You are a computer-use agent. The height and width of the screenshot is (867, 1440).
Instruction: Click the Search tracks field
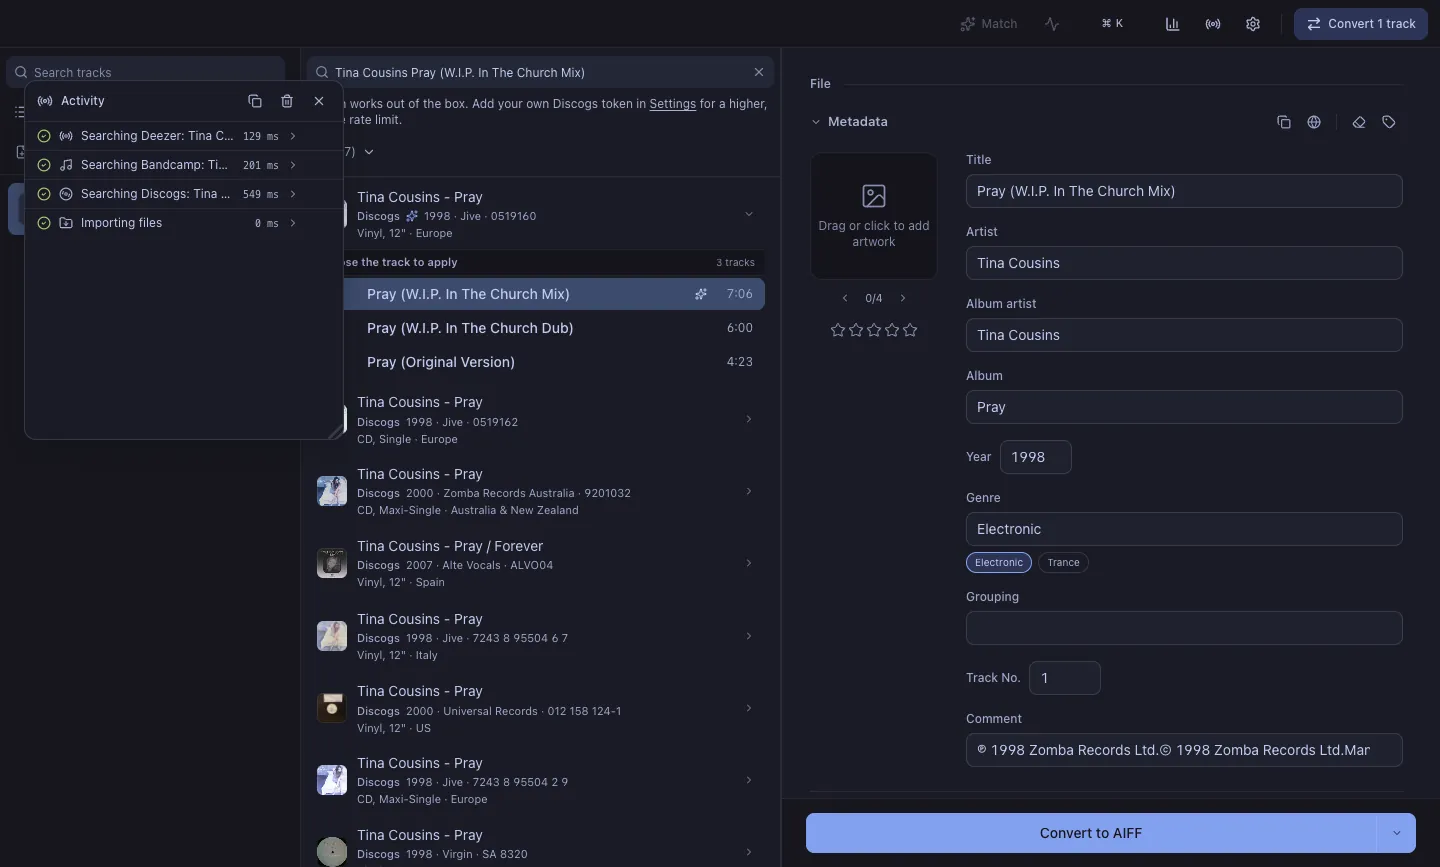pos(146,72)
